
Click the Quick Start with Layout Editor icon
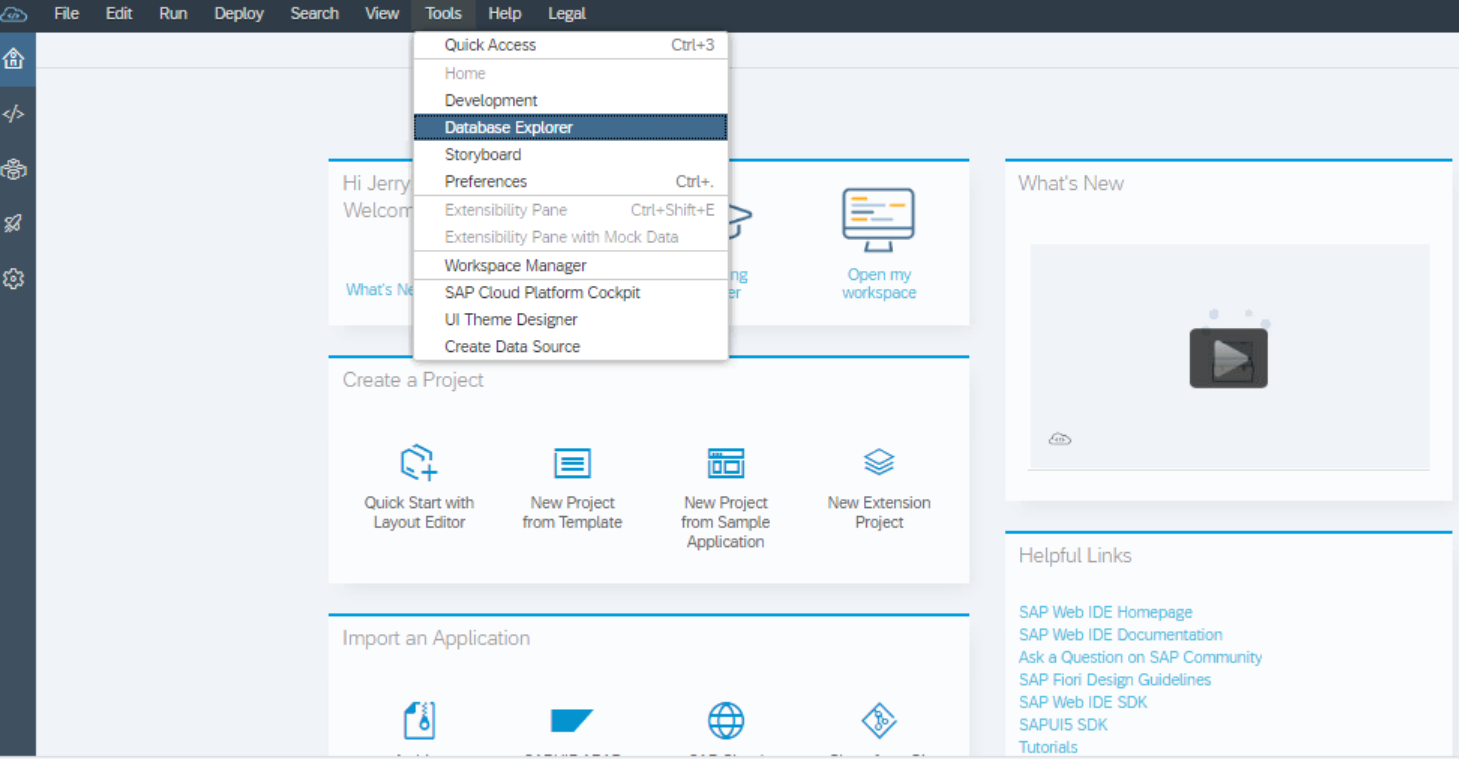(x=419, y=463)
